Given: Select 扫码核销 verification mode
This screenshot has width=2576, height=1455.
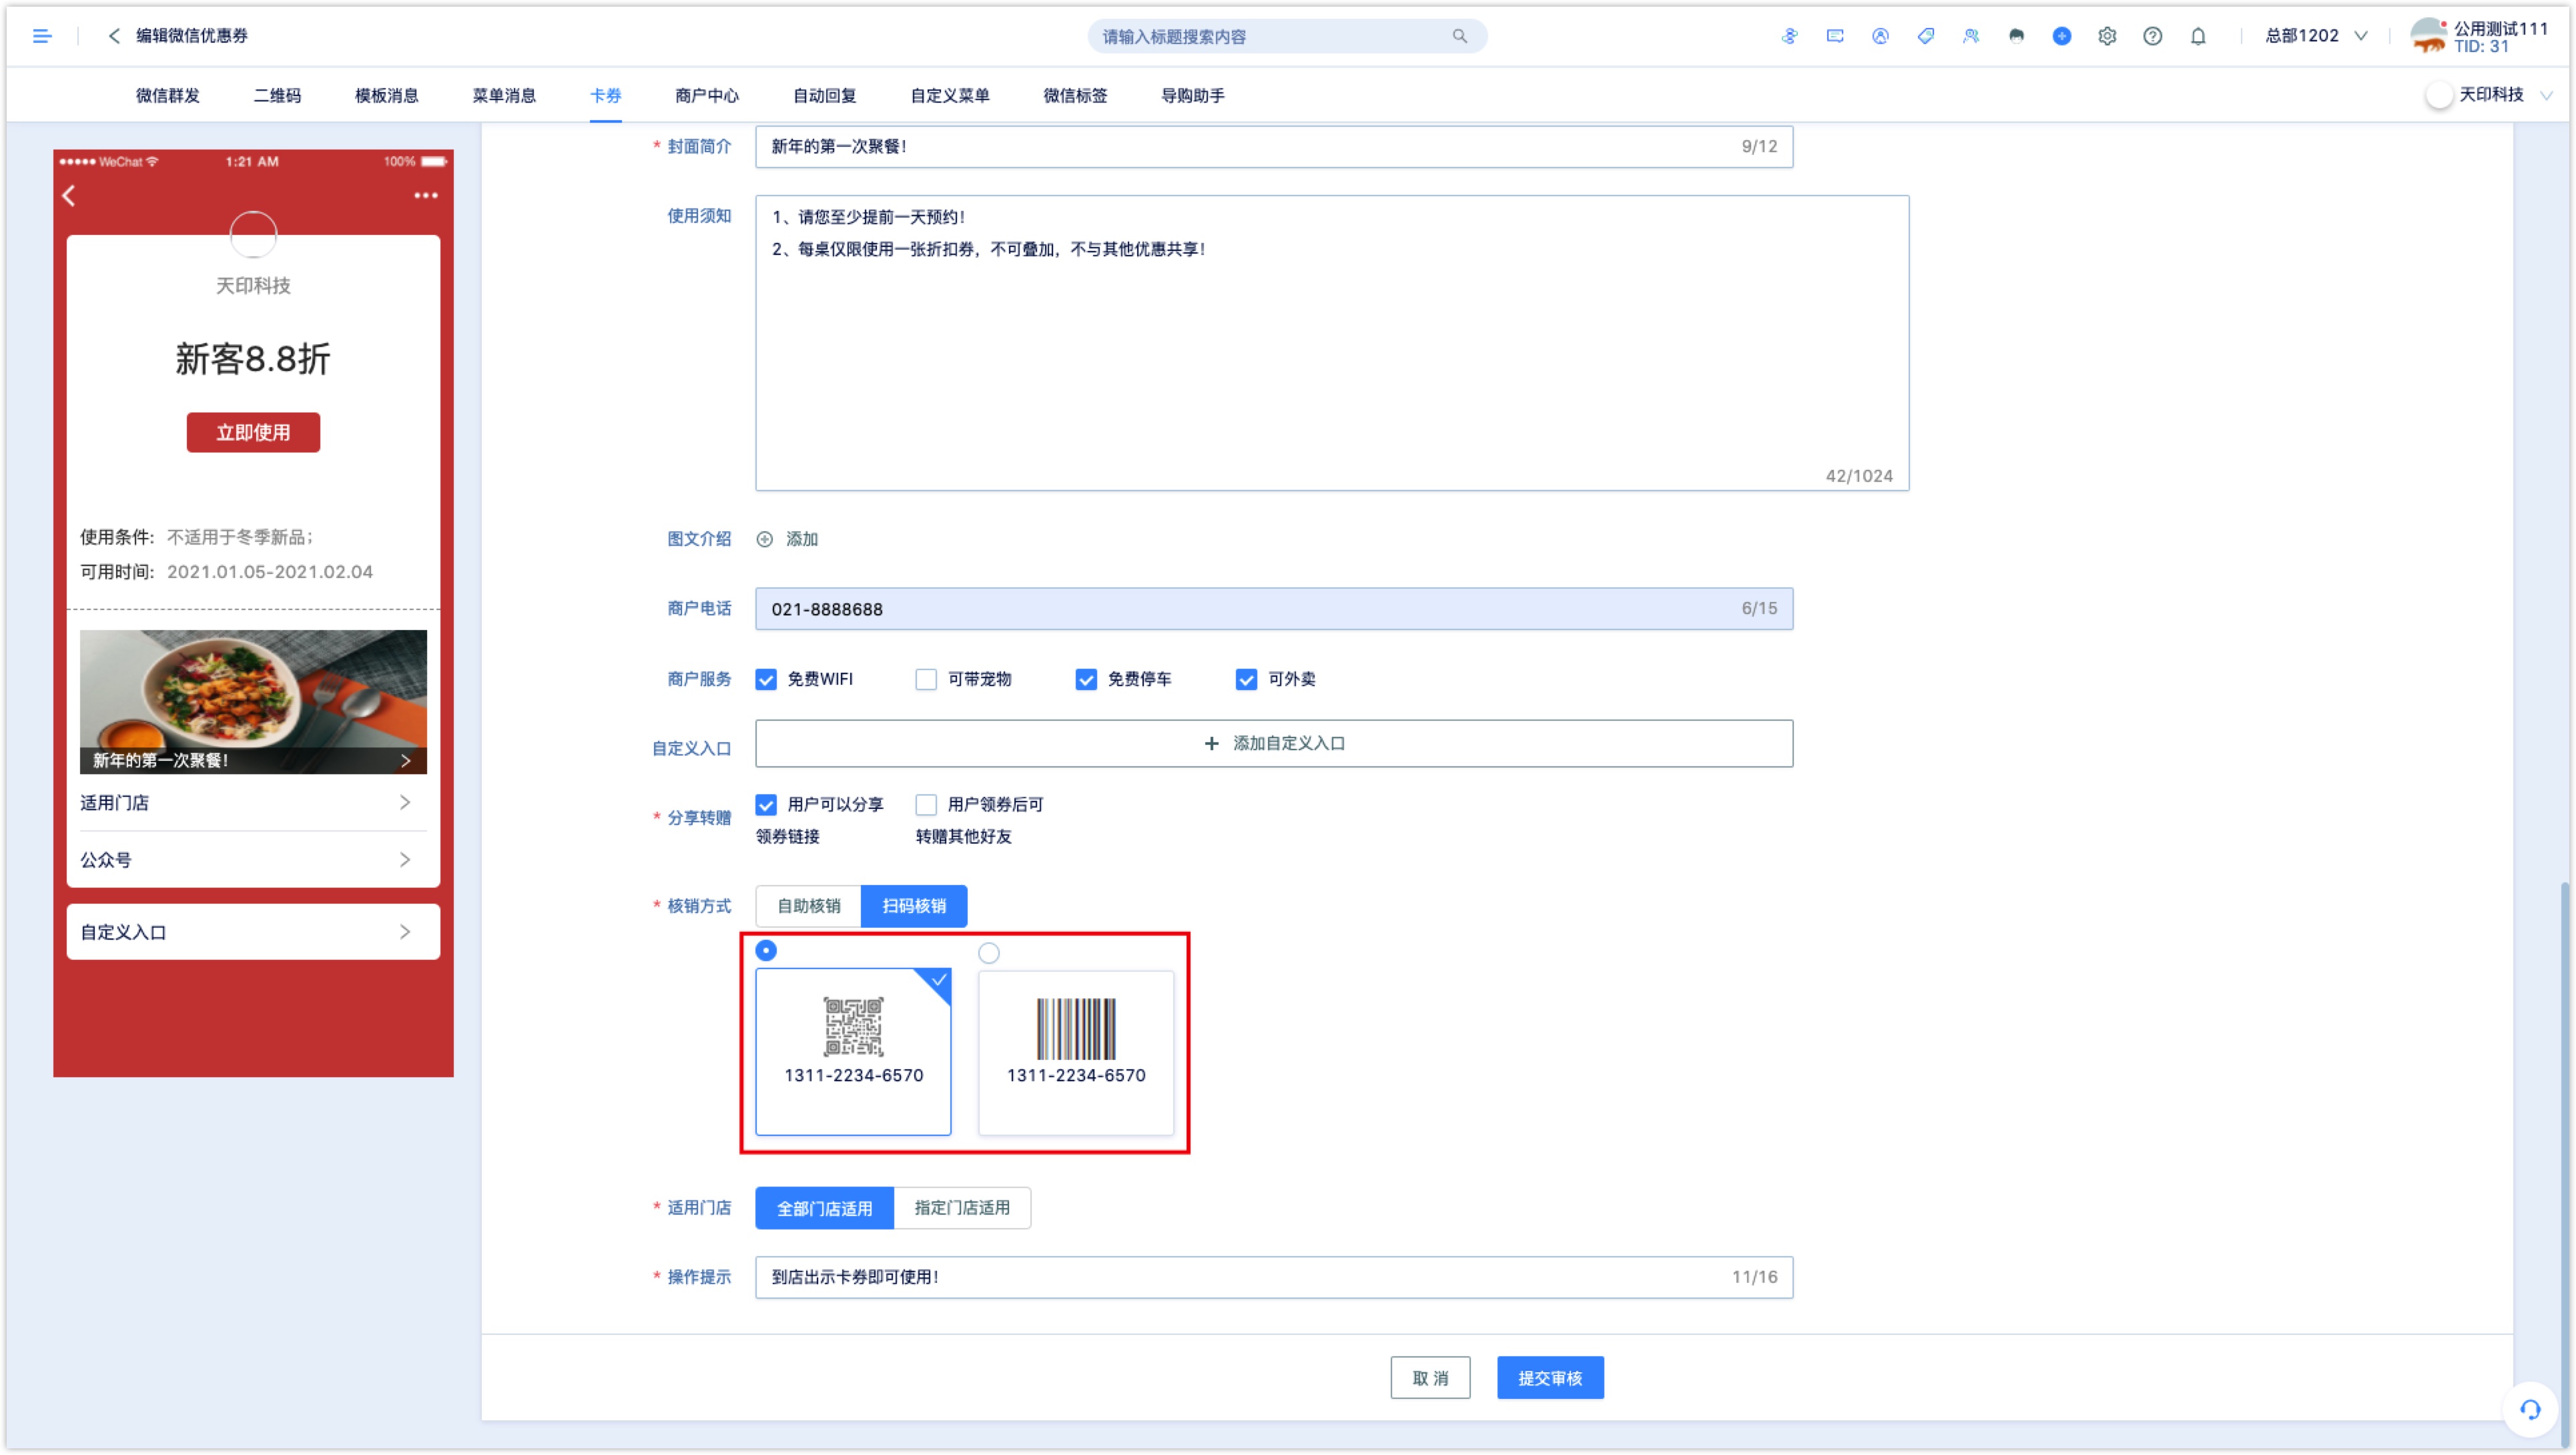Looking at the screenshot, I should pos(914,906).
